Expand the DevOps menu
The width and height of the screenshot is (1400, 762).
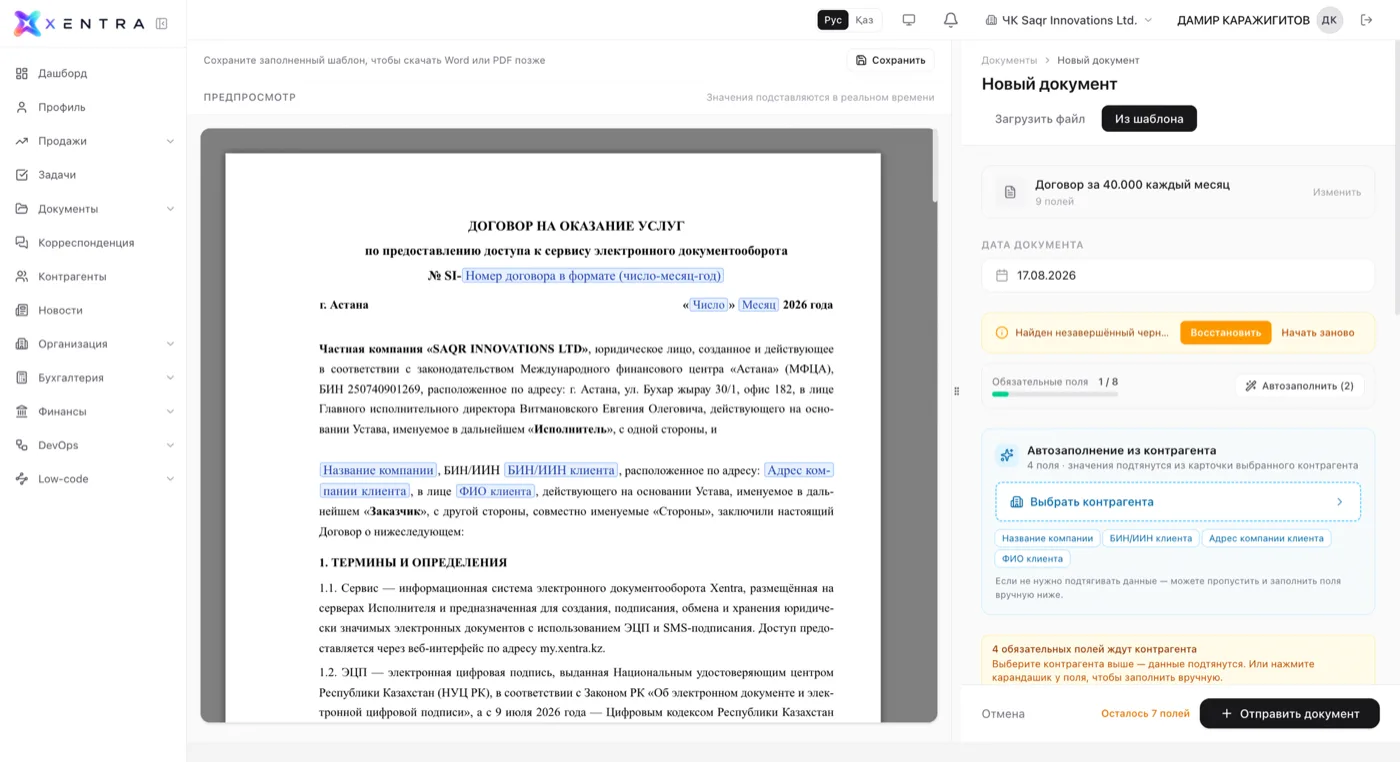tap(170, 445)
